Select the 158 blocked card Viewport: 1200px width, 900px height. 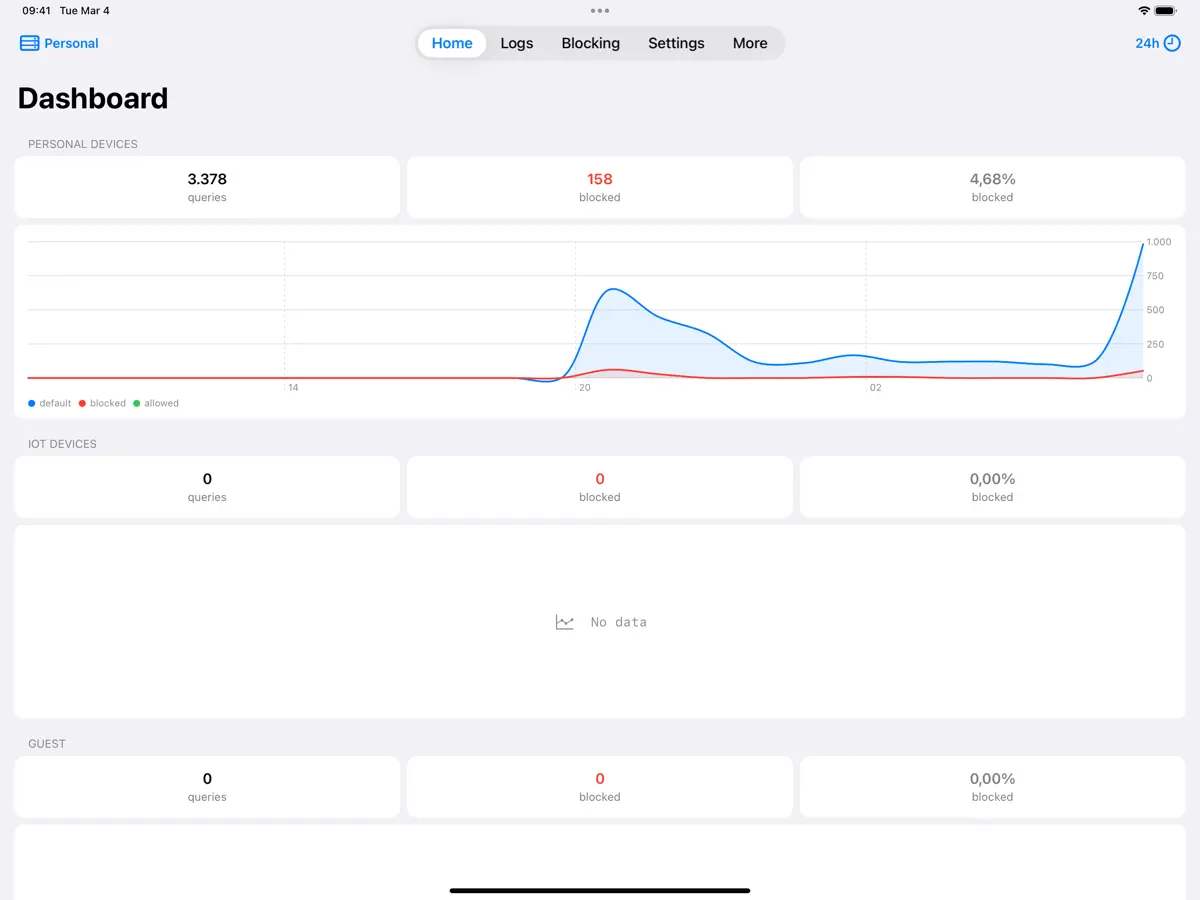pos(600,187)
